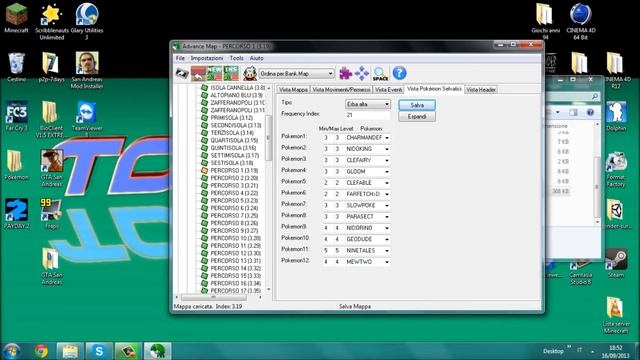
Task: Open ROM with the toolbar arrow icon
Action: pos(182,73)
